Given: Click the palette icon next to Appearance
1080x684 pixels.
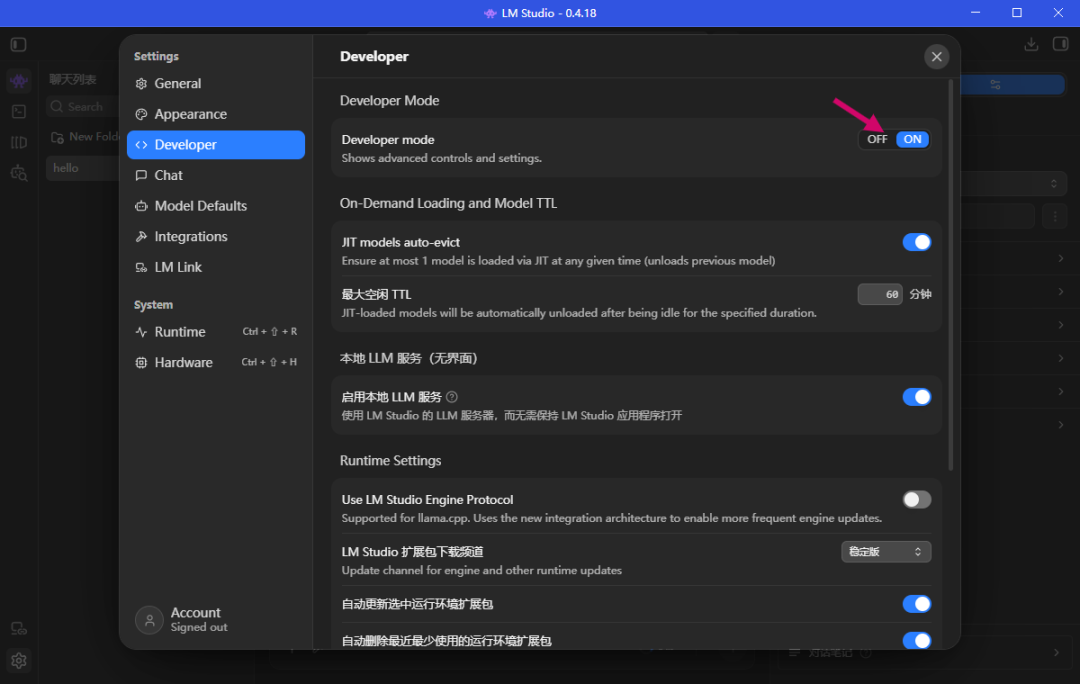Looking at the screenshot, I should tap(141, 114).
